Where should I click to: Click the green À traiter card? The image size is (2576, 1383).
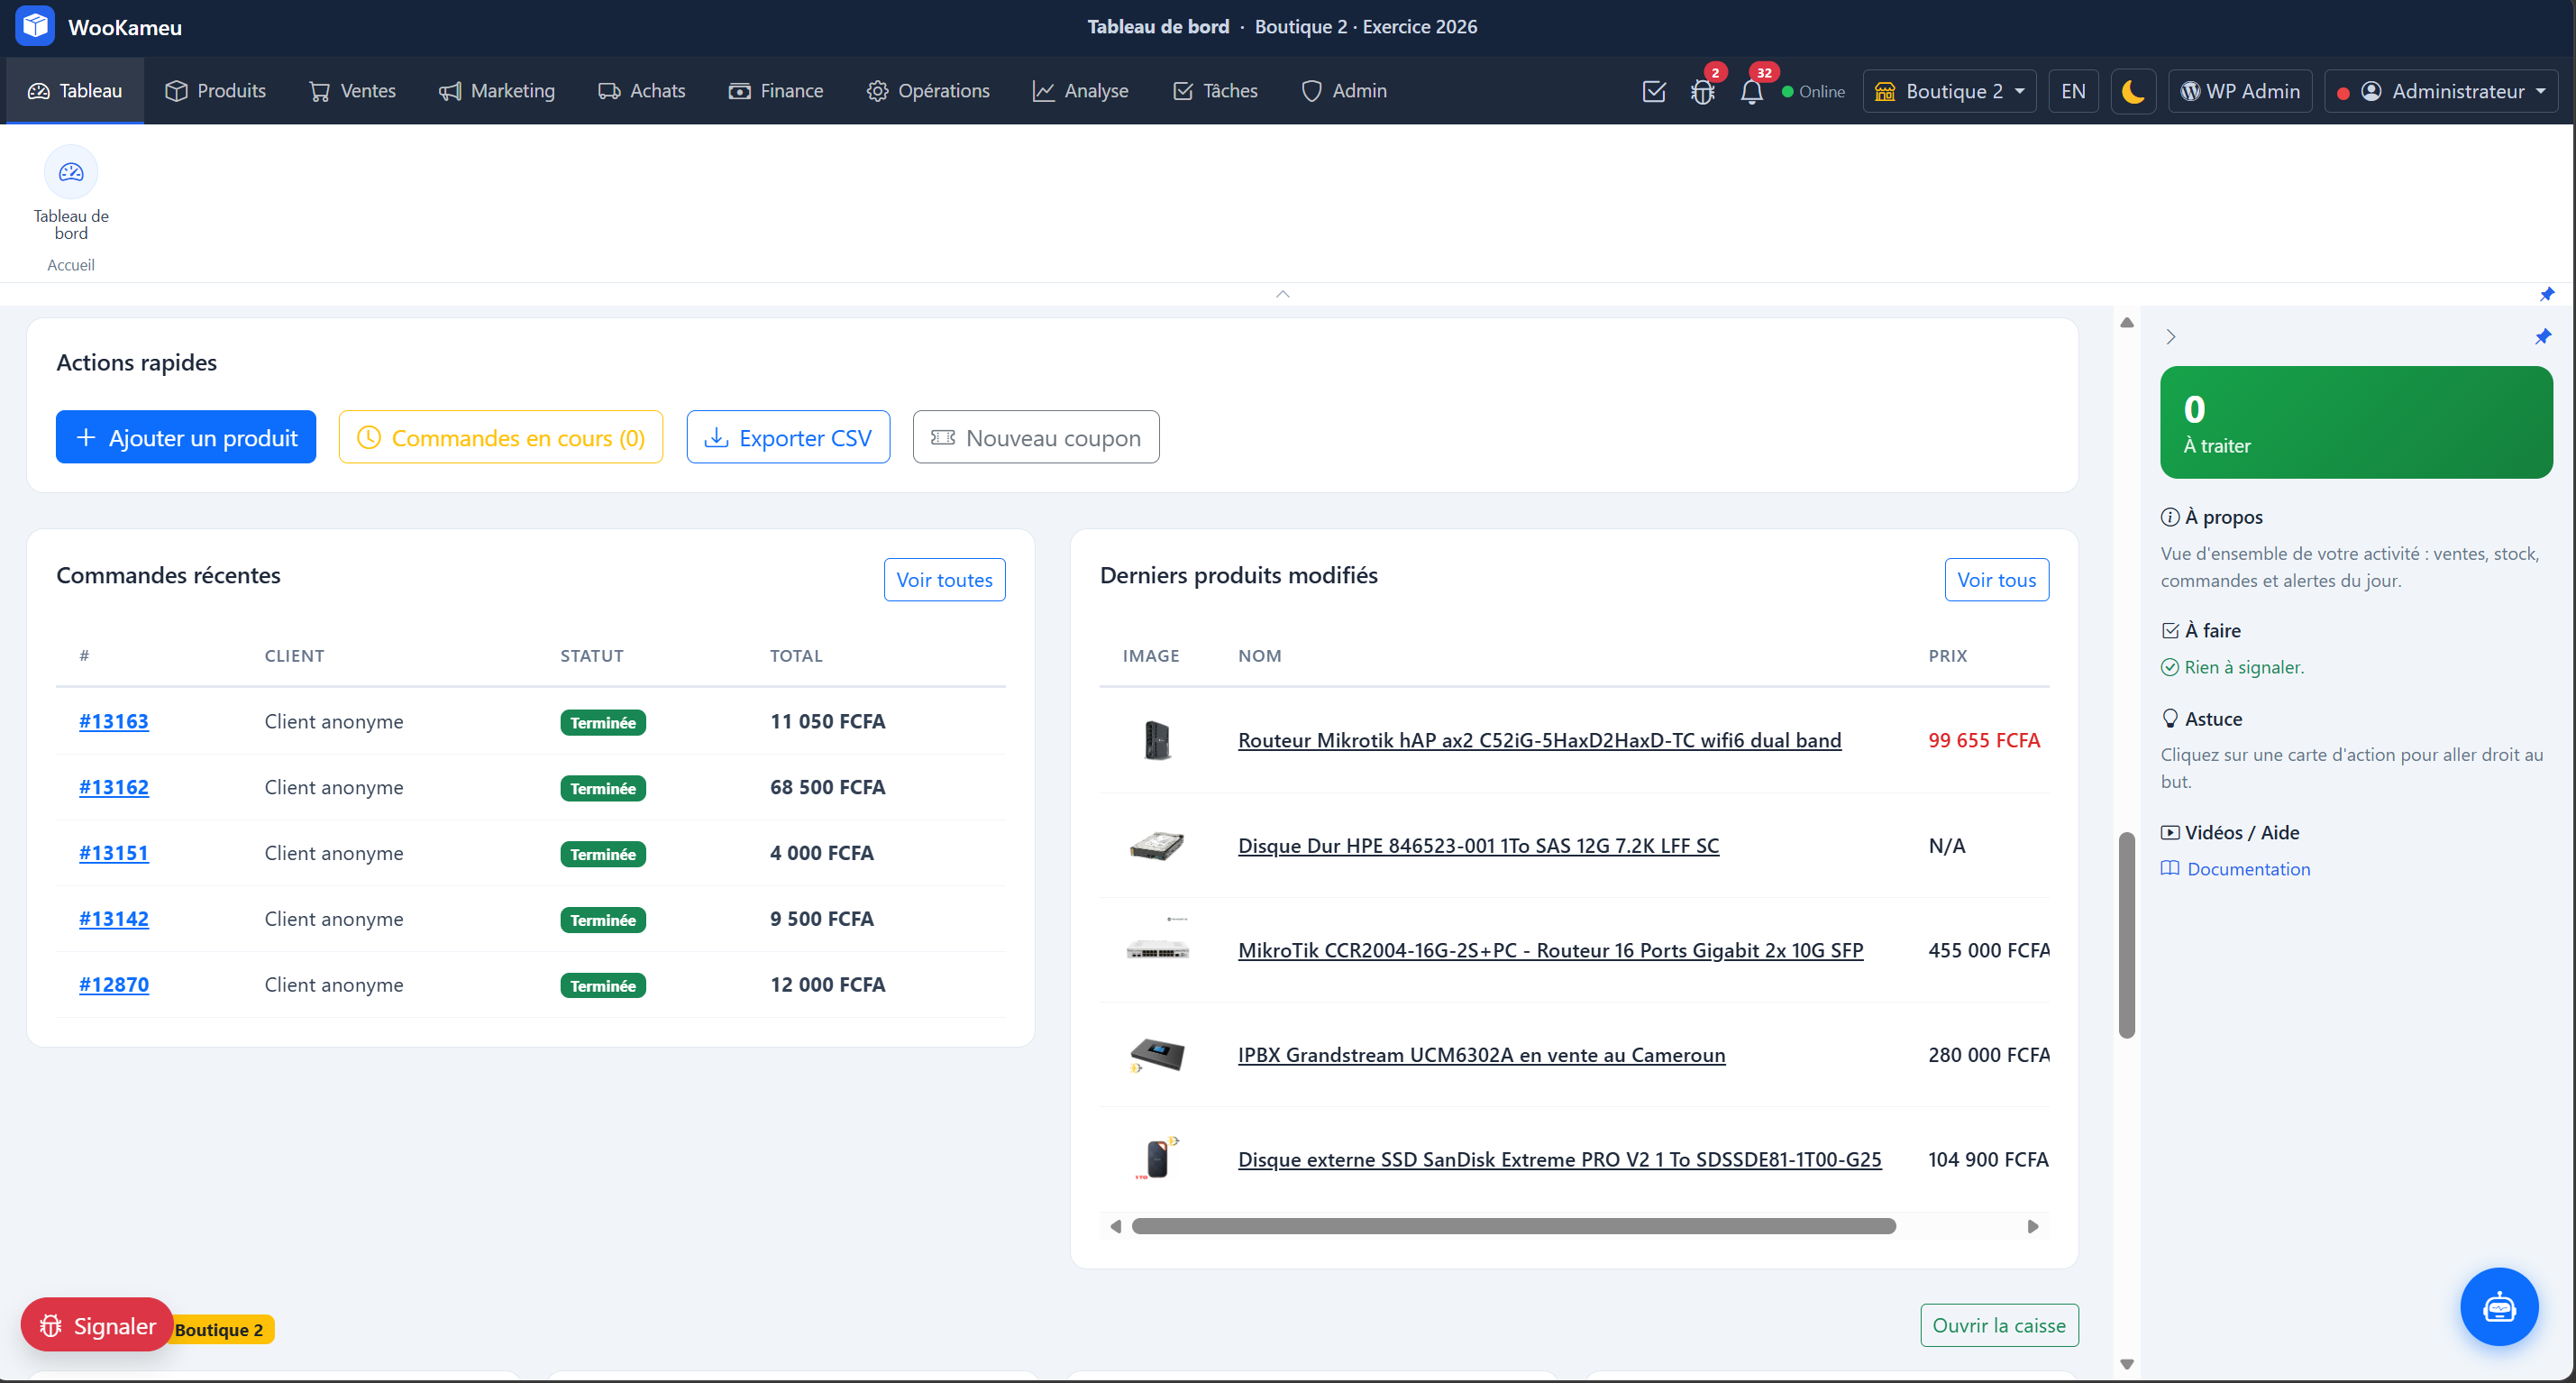[x=2356, y=422]
